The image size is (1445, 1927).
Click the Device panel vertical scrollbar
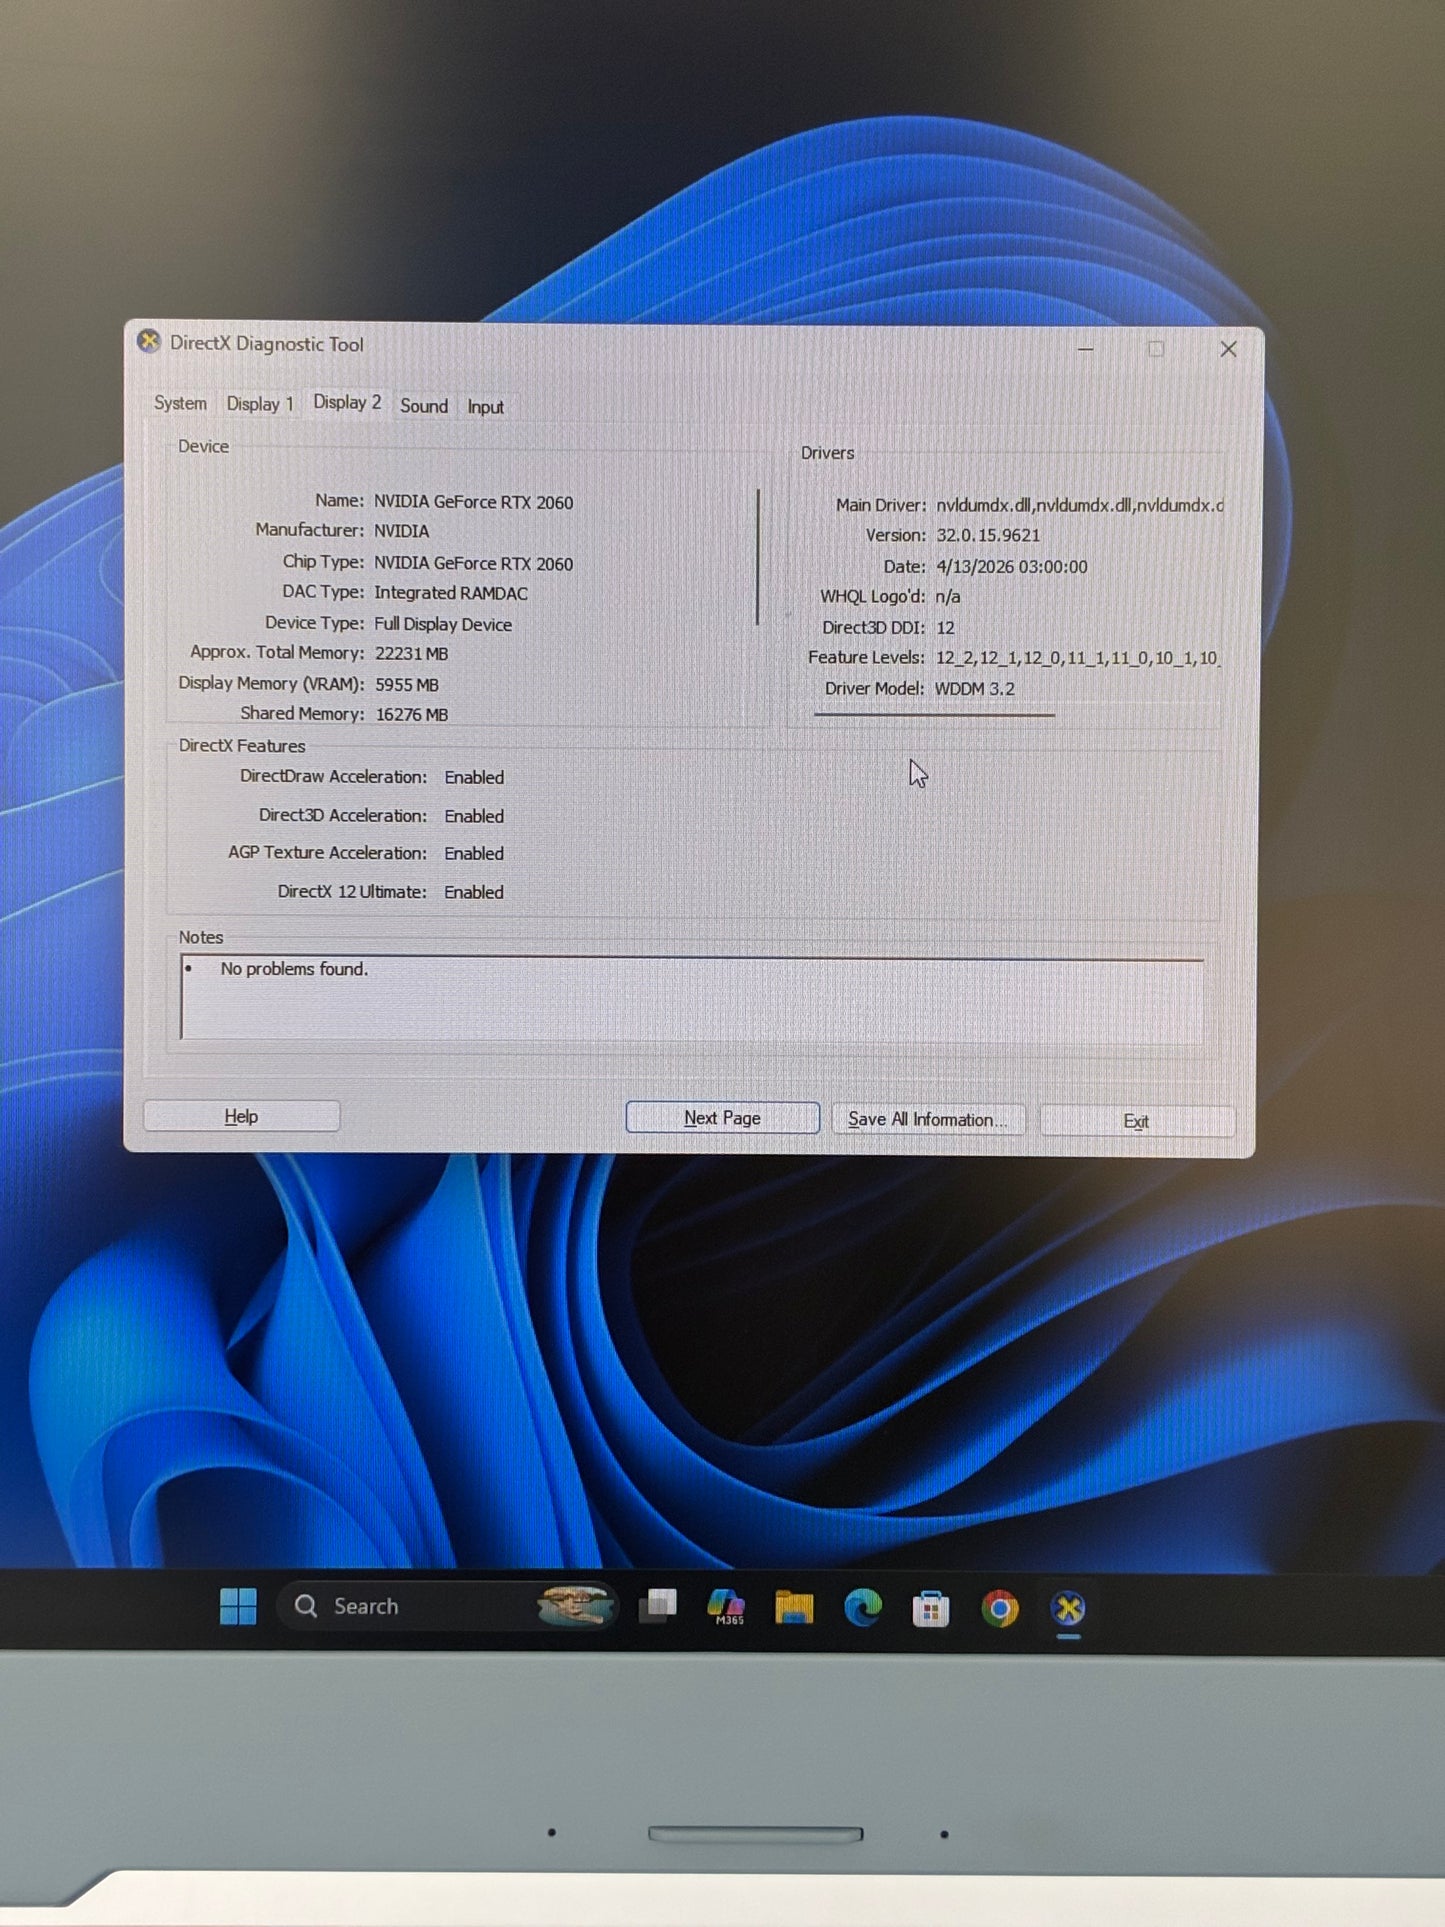tap(758, 557)
